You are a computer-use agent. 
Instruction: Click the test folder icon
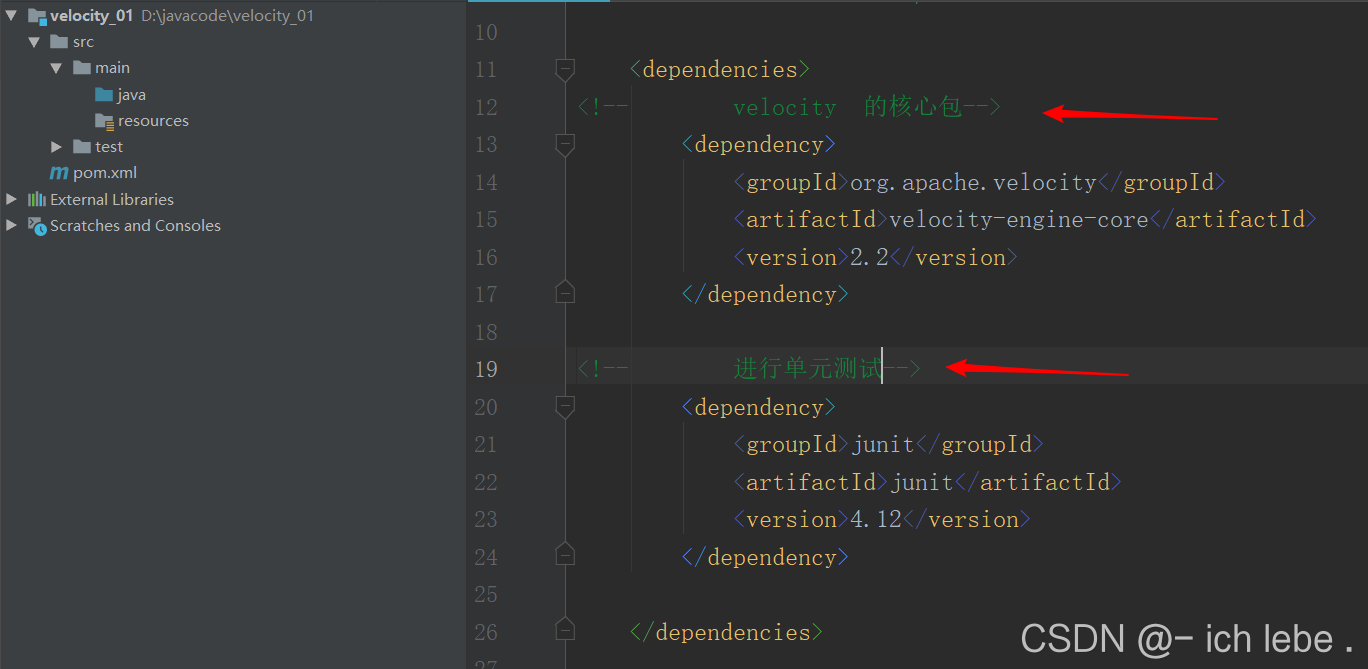(x=82, y=147)
